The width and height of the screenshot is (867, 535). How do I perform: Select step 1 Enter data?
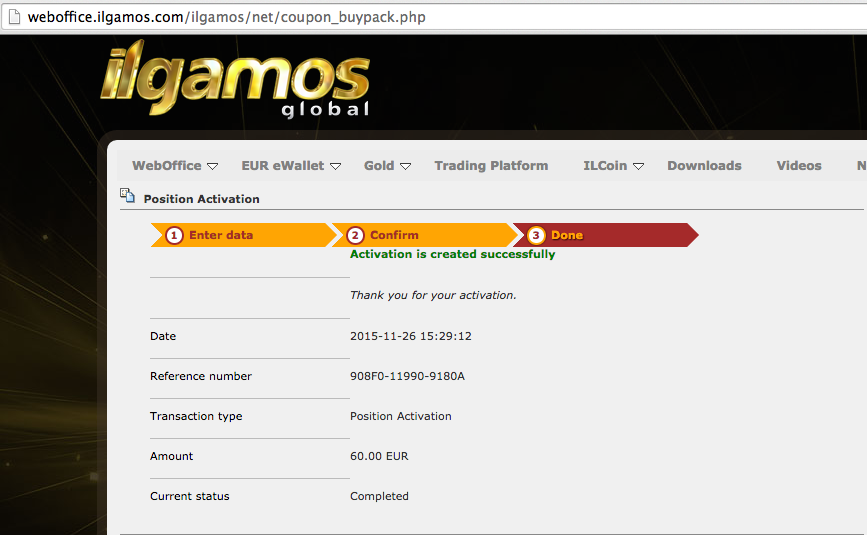coord(243,235)
